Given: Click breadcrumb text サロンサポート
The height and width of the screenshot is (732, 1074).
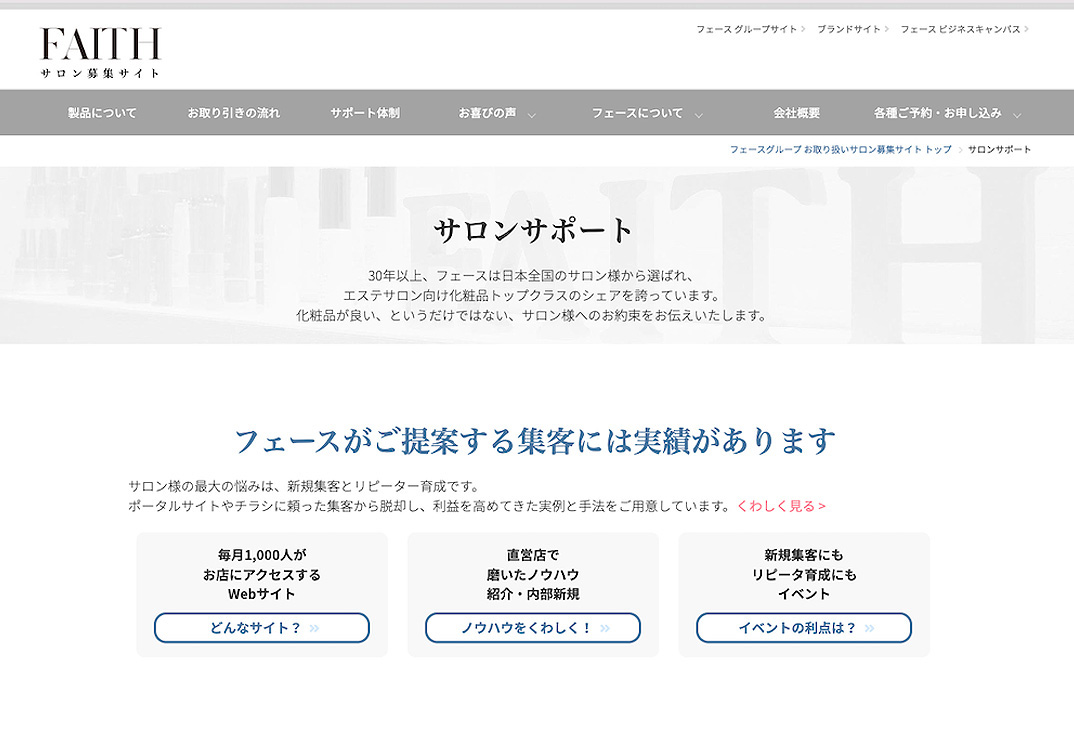Looking at the screenshot, I should (x=999, y=149).
